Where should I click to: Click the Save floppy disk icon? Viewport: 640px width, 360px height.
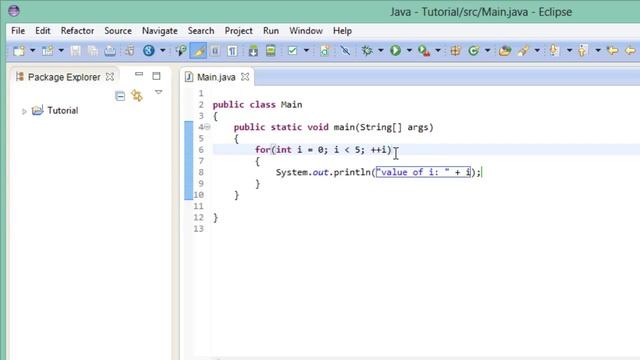click(x=76, y=51)
